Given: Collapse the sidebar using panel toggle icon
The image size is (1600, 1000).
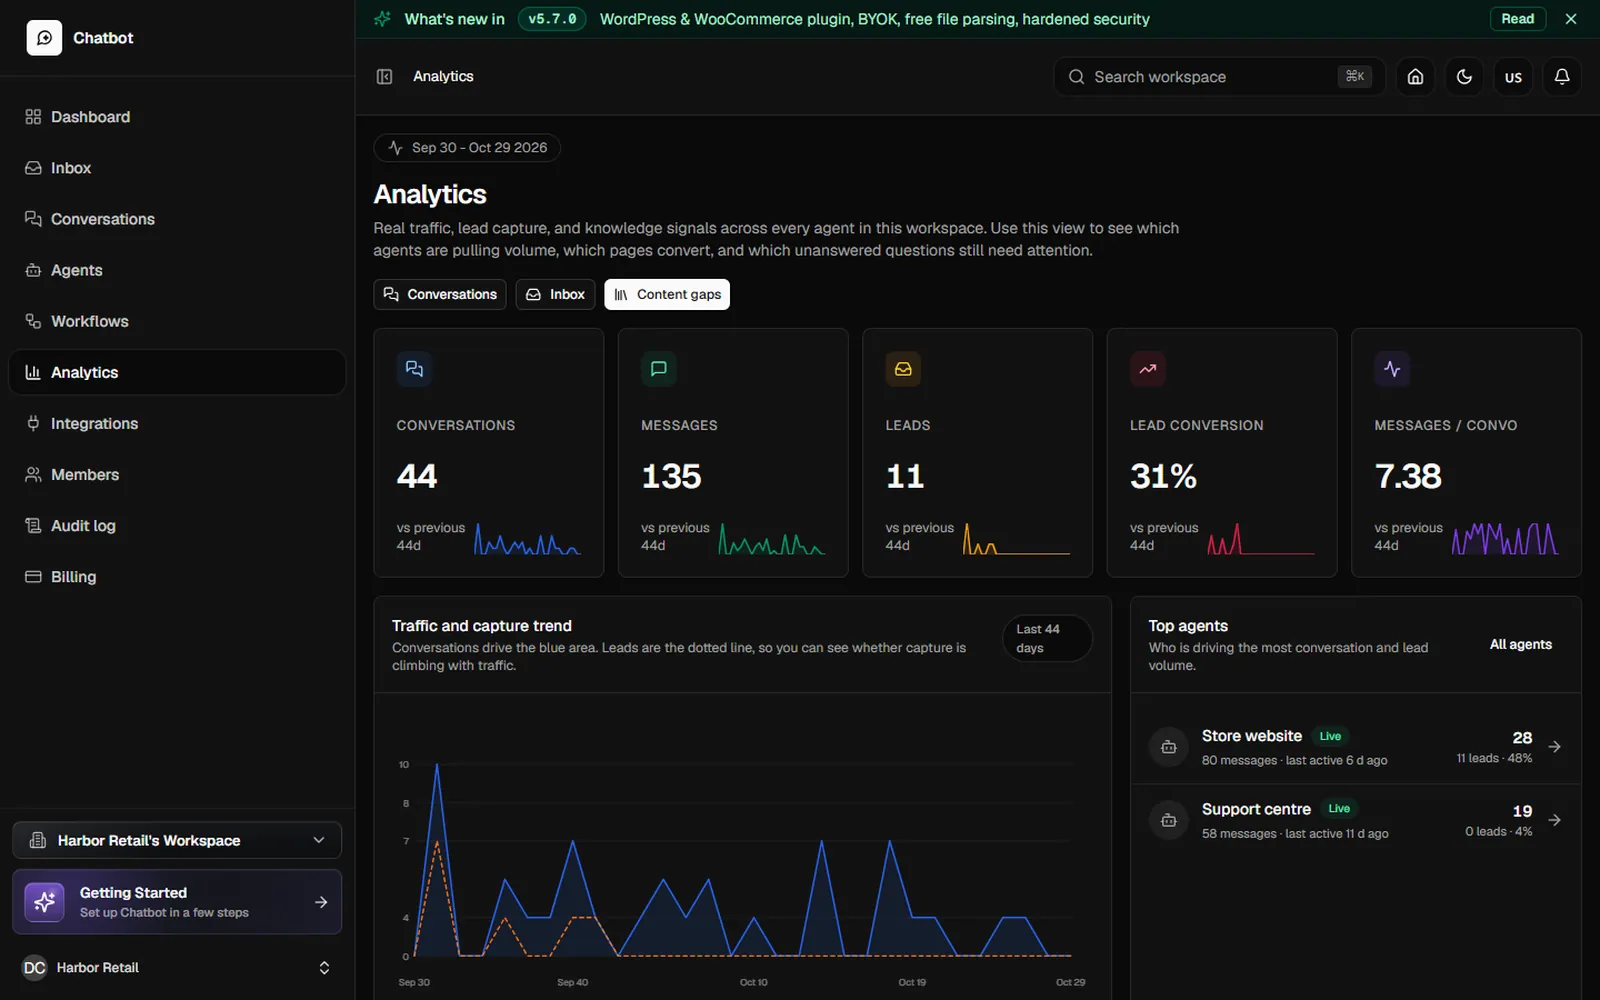Looking at the screenshot, I should coord(384,77).
